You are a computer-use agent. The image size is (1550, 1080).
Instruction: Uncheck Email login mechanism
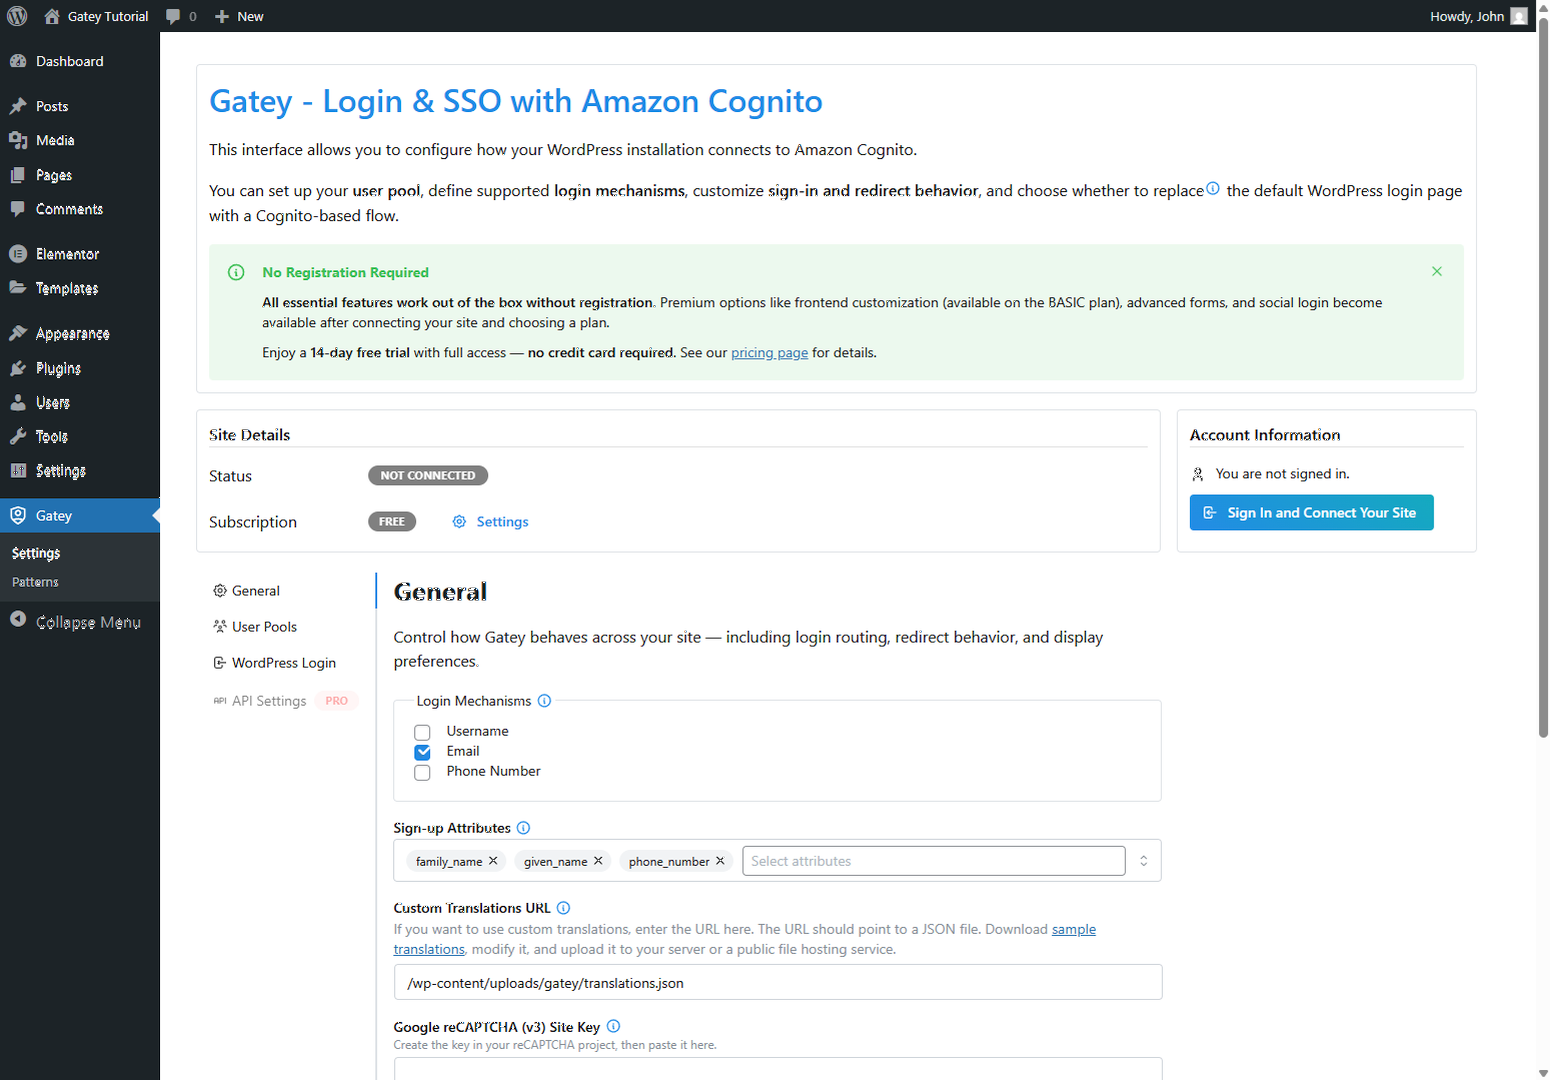pos(422,752)
